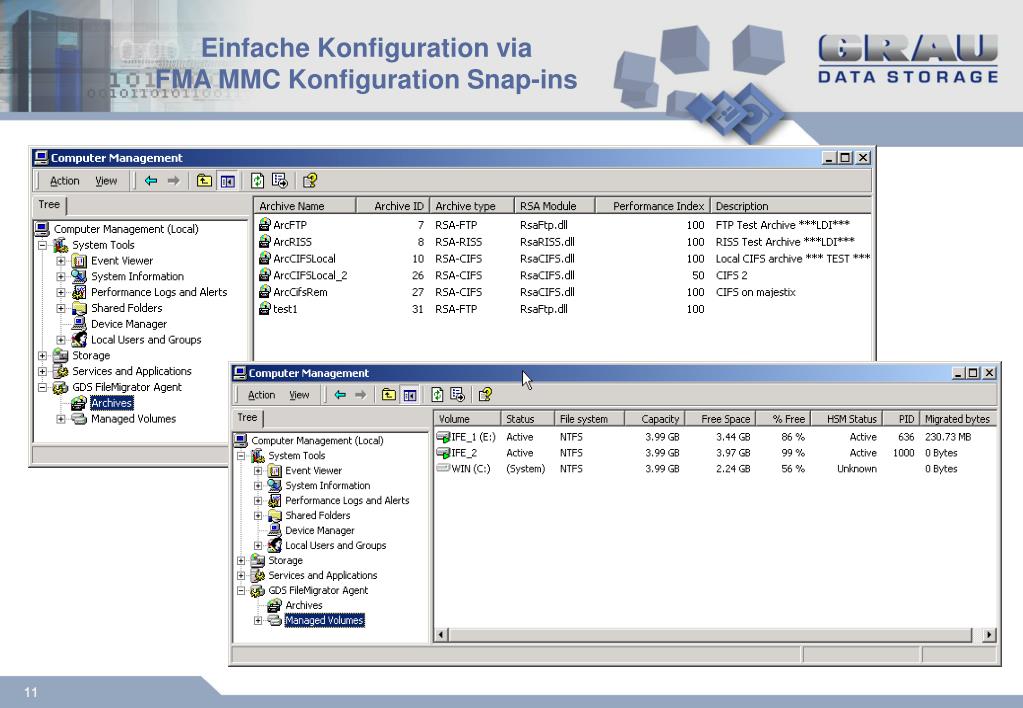Click Up One Level icon in upper window
Image resolution: width=1023 pixels, height=708 pixels.
click(x=204, y=181)
